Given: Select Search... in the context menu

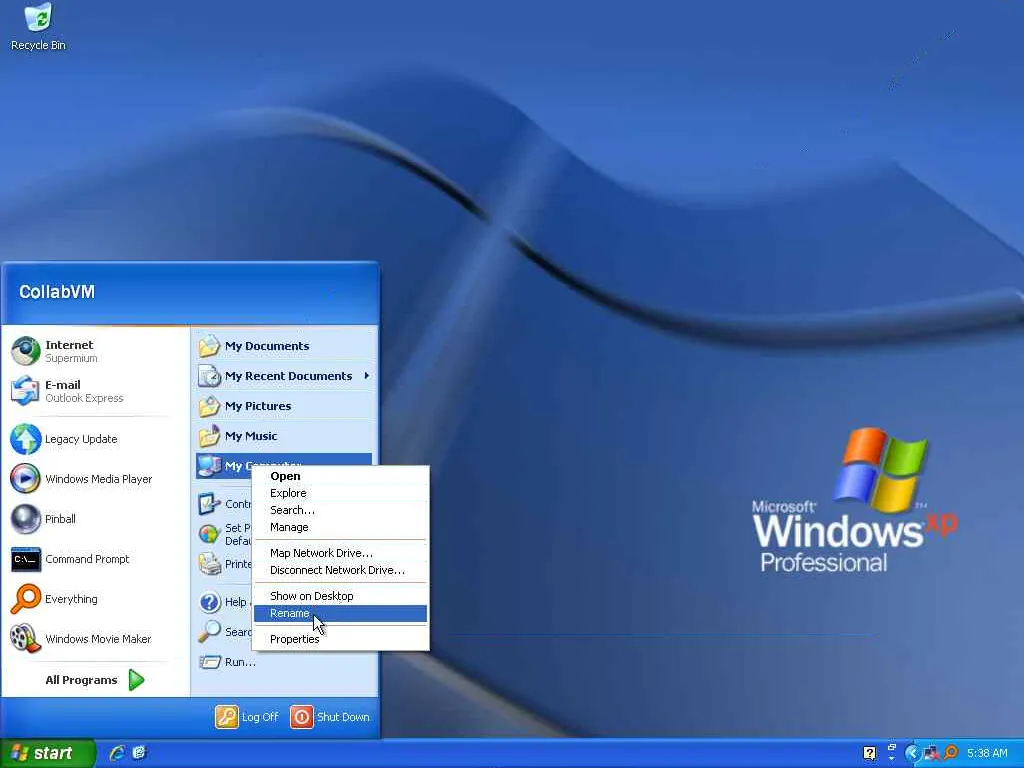Looking at the screenshot, I should click(340, 510).
